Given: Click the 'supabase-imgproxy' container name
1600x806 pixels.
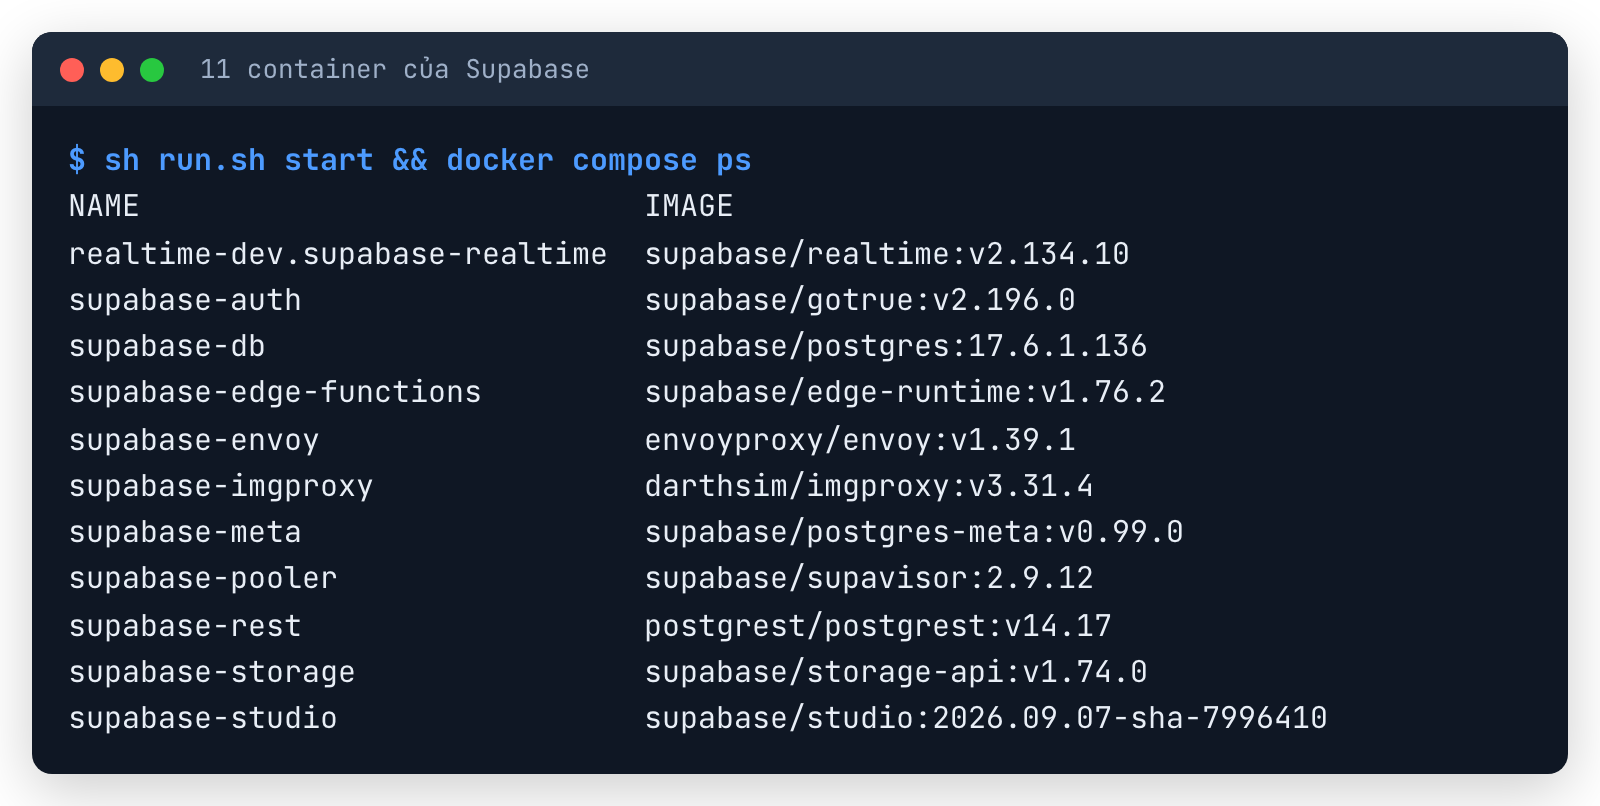Looking at the screenshot, I should pyautogui.click(x=221, y=486).
